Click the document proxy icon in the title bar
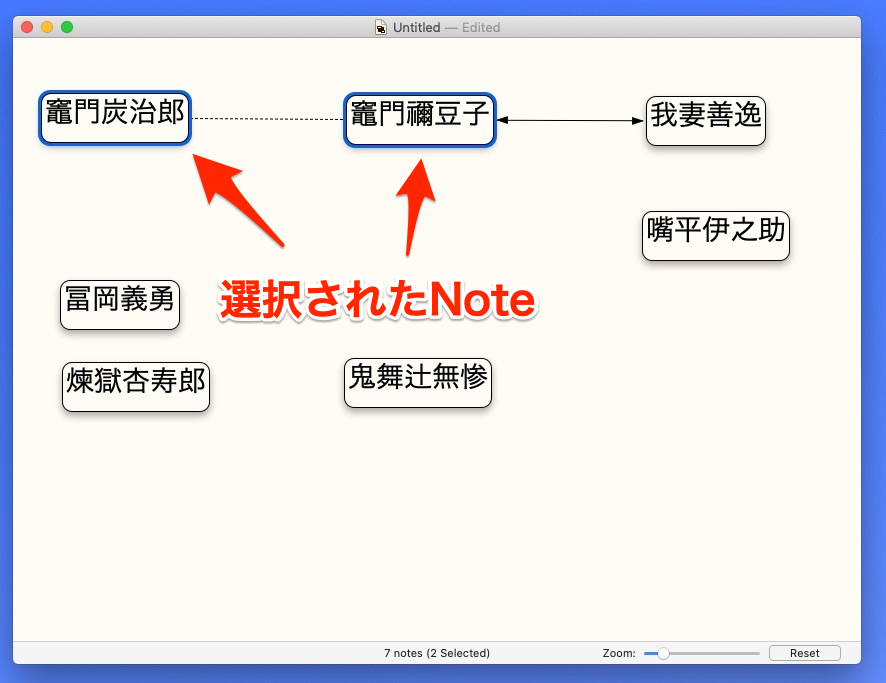 380,27
